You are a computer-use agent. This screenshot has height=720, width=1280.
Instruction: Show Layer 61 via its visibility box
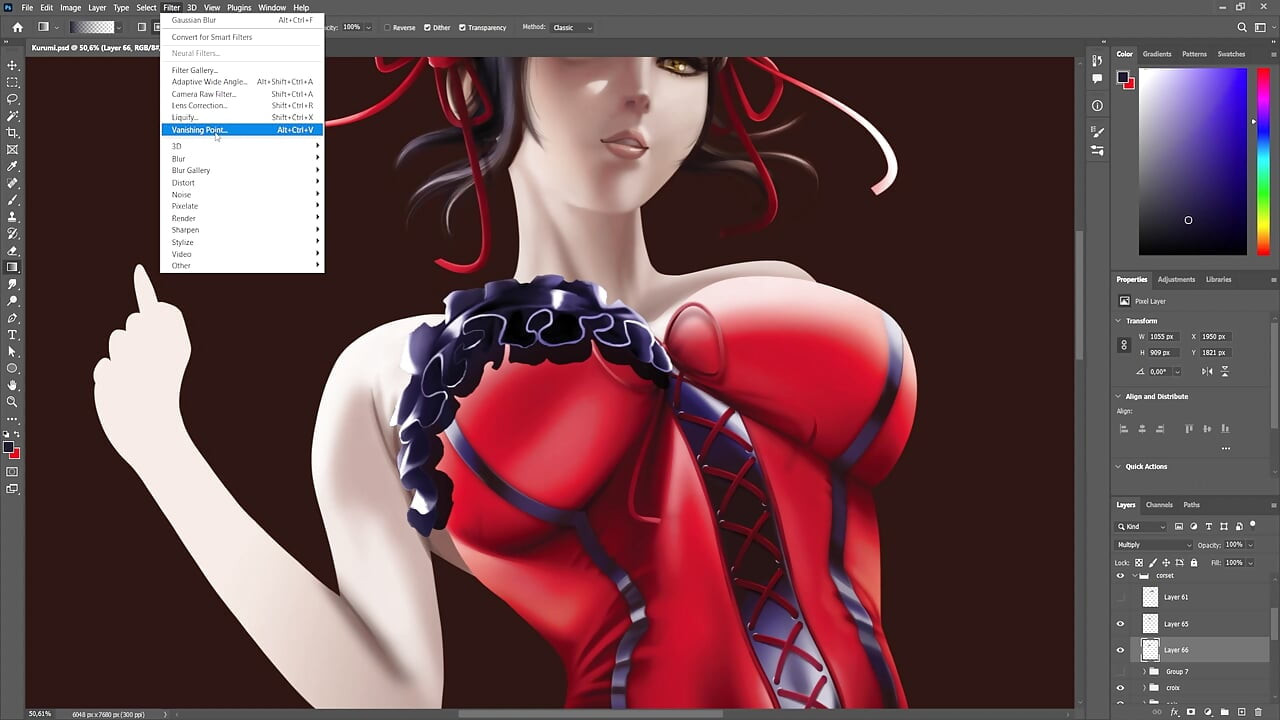point(1120,597)
